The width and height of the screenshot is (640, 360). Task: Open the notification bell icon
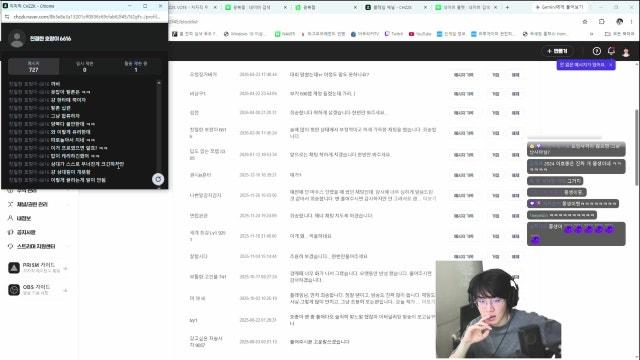pos(611,51)
